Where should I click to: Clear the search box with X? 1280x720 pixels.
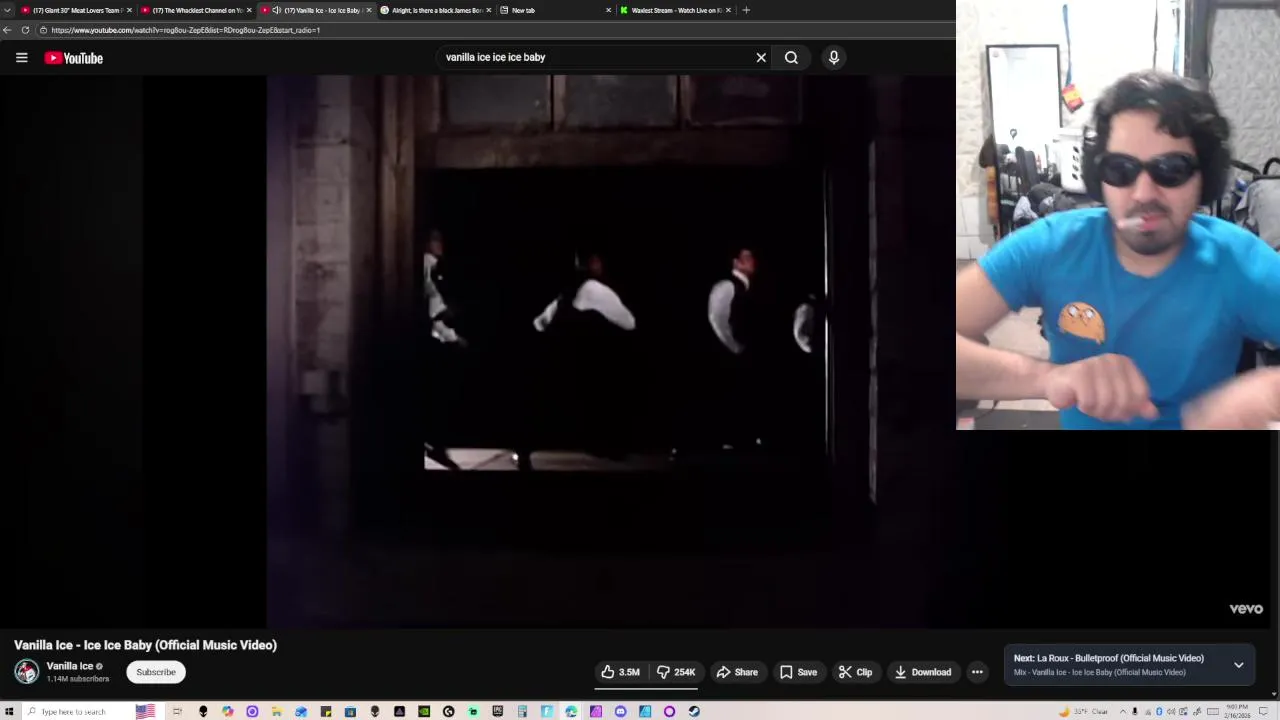tap(761, 58)
